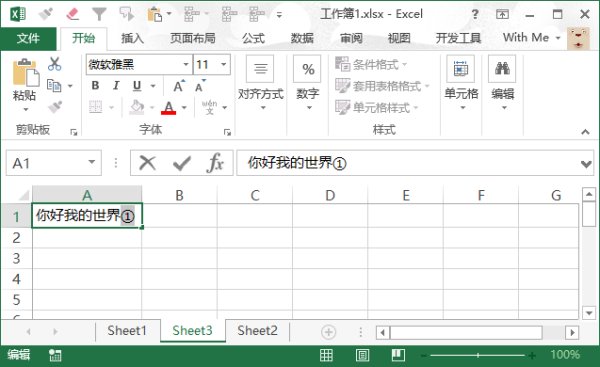
Task: Switch to Page Layout view
Action: pos(362,356)
